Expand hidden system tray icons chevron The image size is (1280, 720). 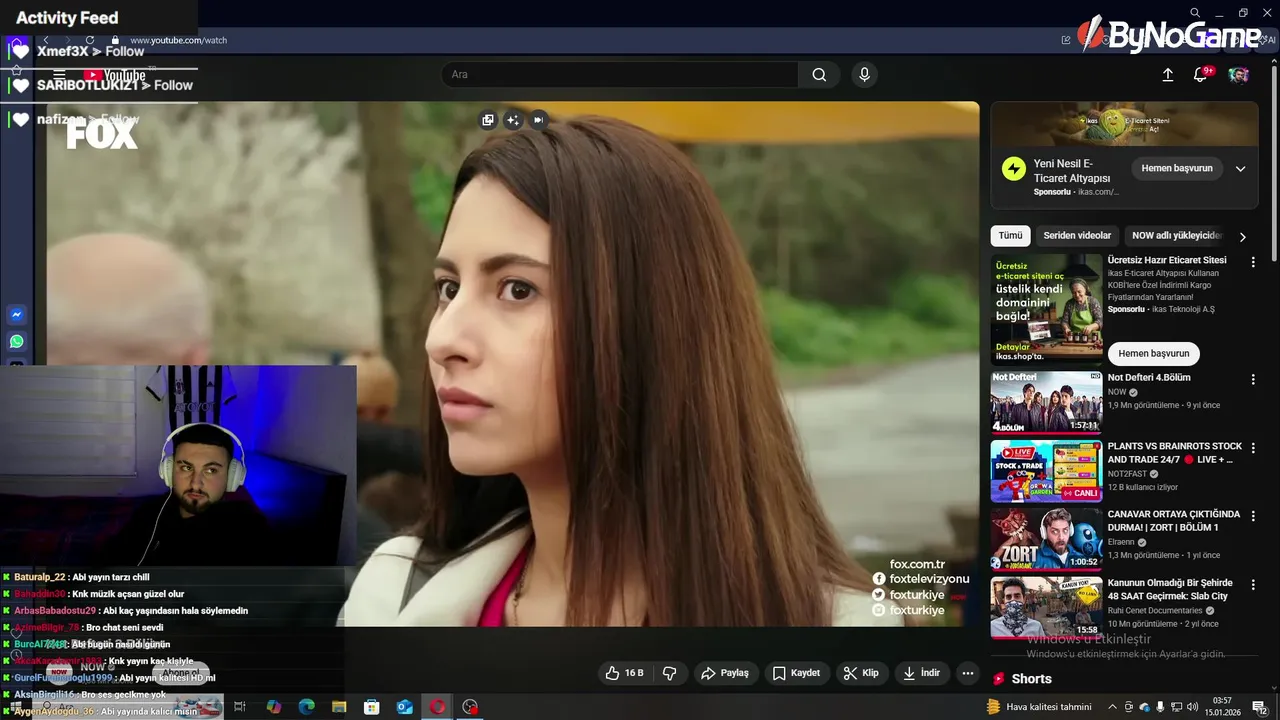coord(1113,707)
